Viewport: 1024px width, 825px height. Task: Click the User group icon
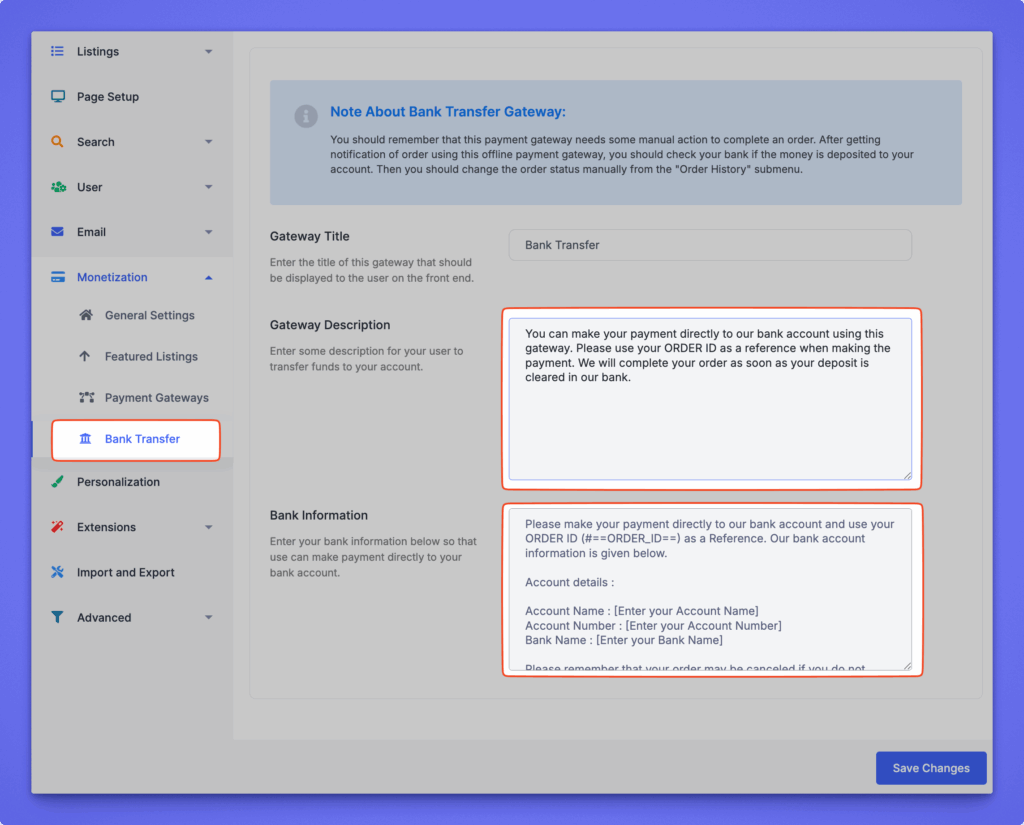pos(58,187)
